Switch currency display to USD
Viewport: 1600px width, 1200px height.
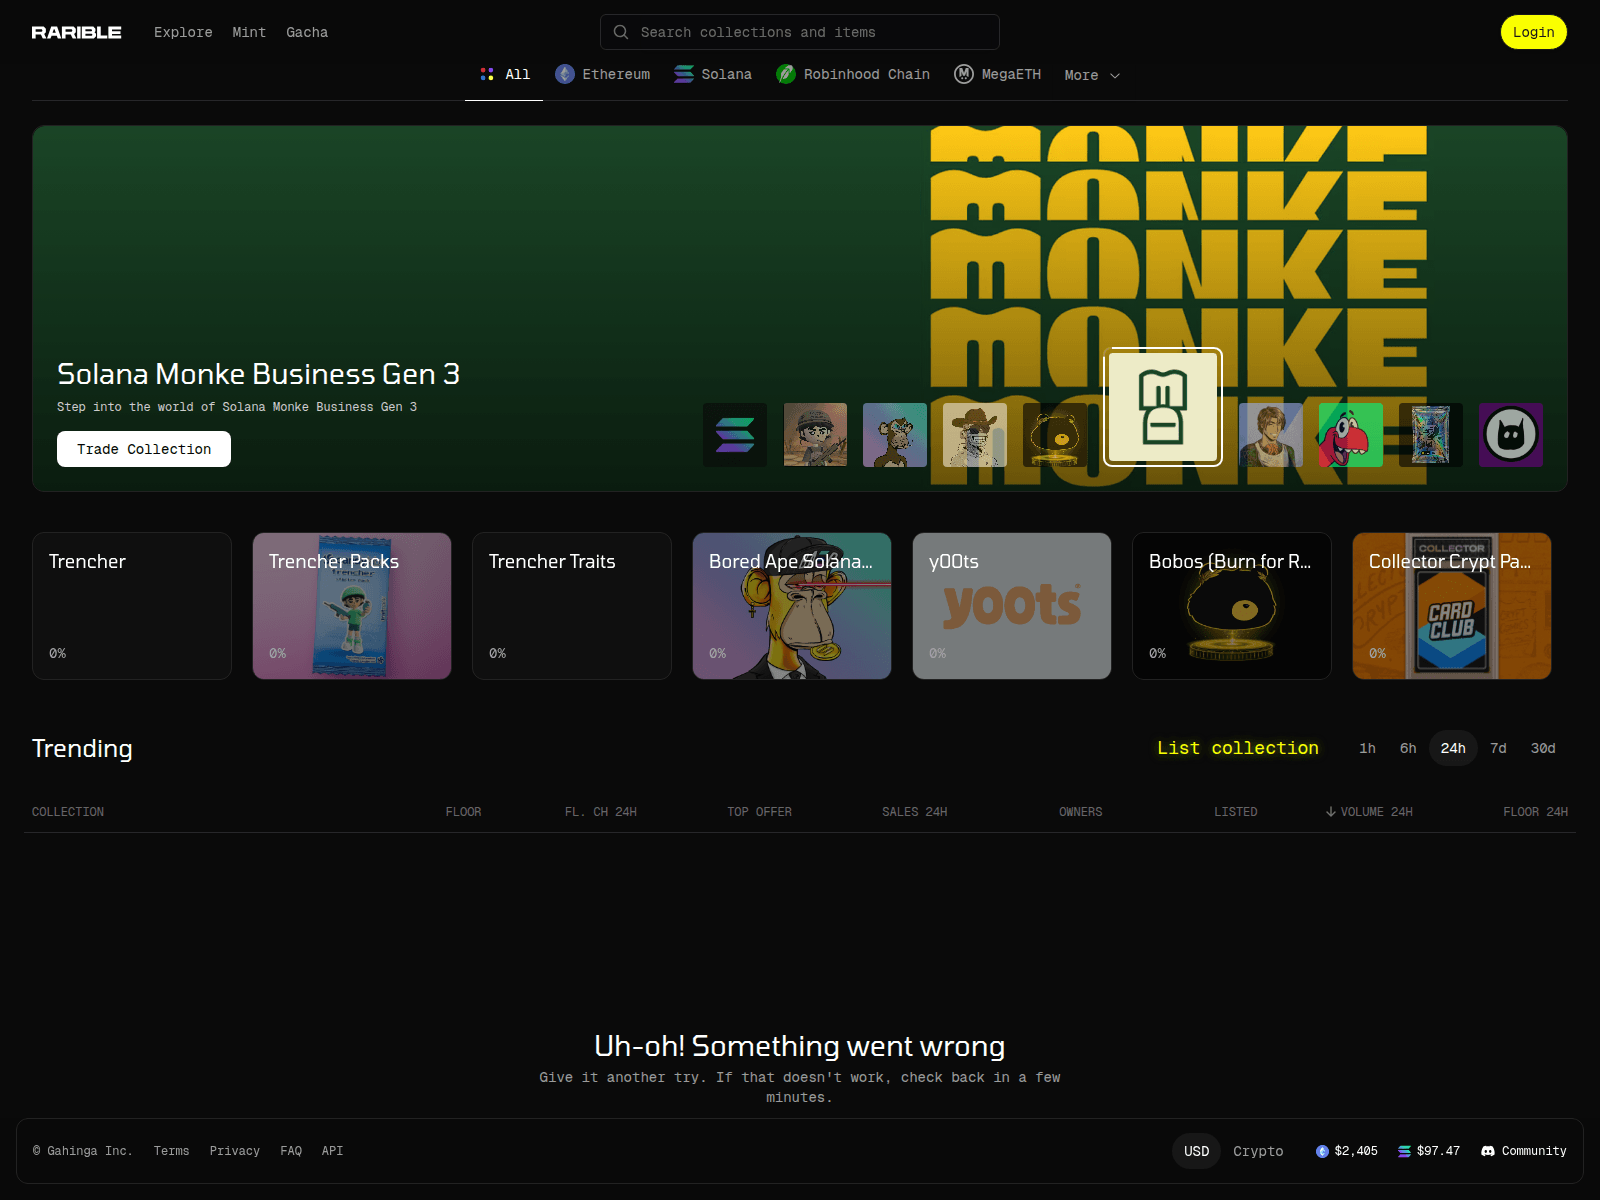pyautogui.click(x=1196, y=1151)
